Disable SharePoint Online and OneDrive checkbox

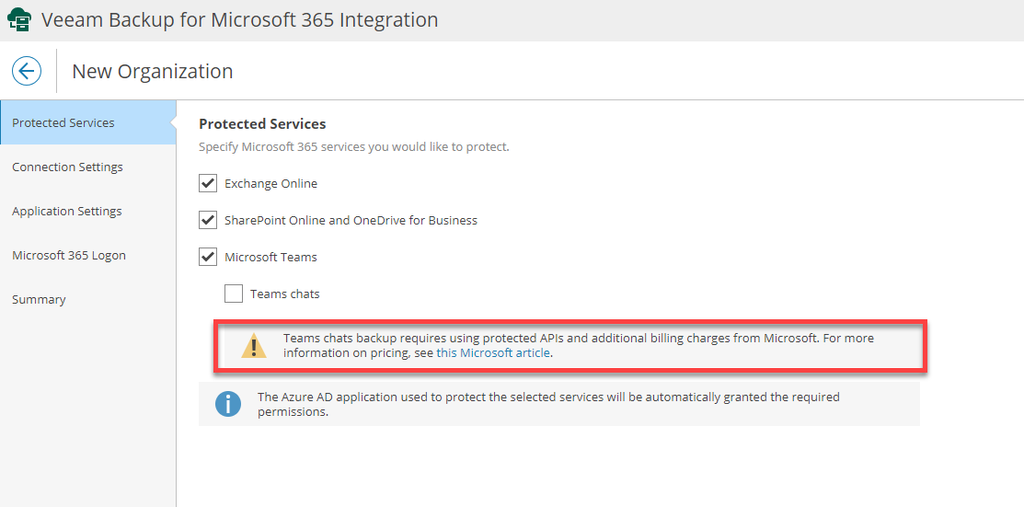click(x=208, y=220)
